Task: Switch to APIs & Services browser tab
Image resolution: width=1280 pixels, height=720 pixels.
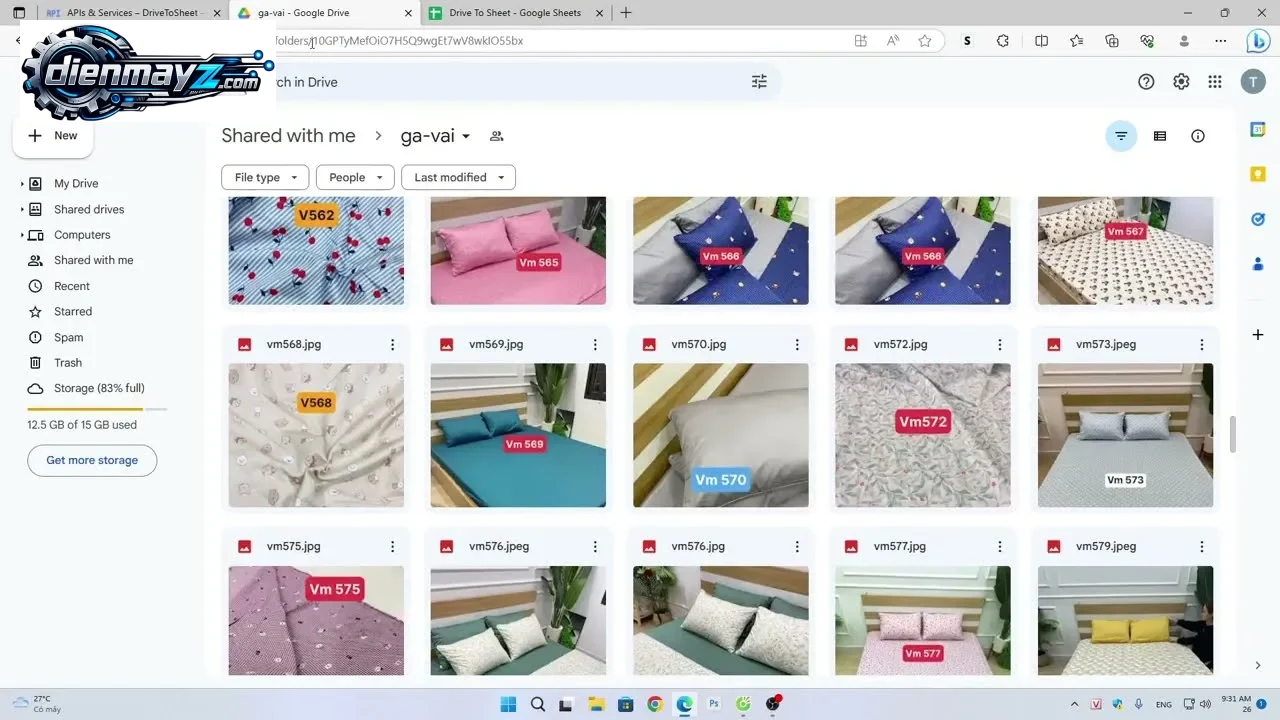Action: click(x=134, y=13)
